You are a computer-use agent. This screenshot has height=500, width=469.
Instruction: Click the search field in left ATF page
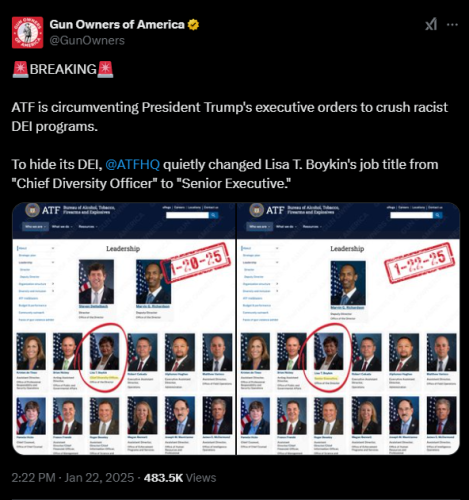[187, 215]
